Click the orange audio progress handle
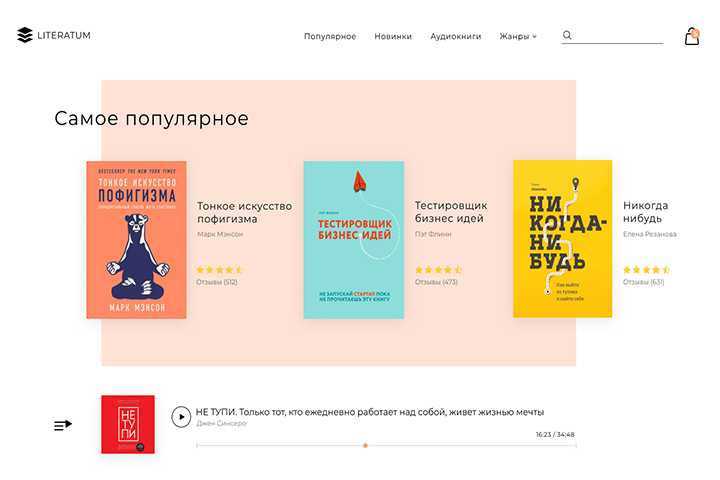This screenshot has height=480, width=720. [365, 446]
